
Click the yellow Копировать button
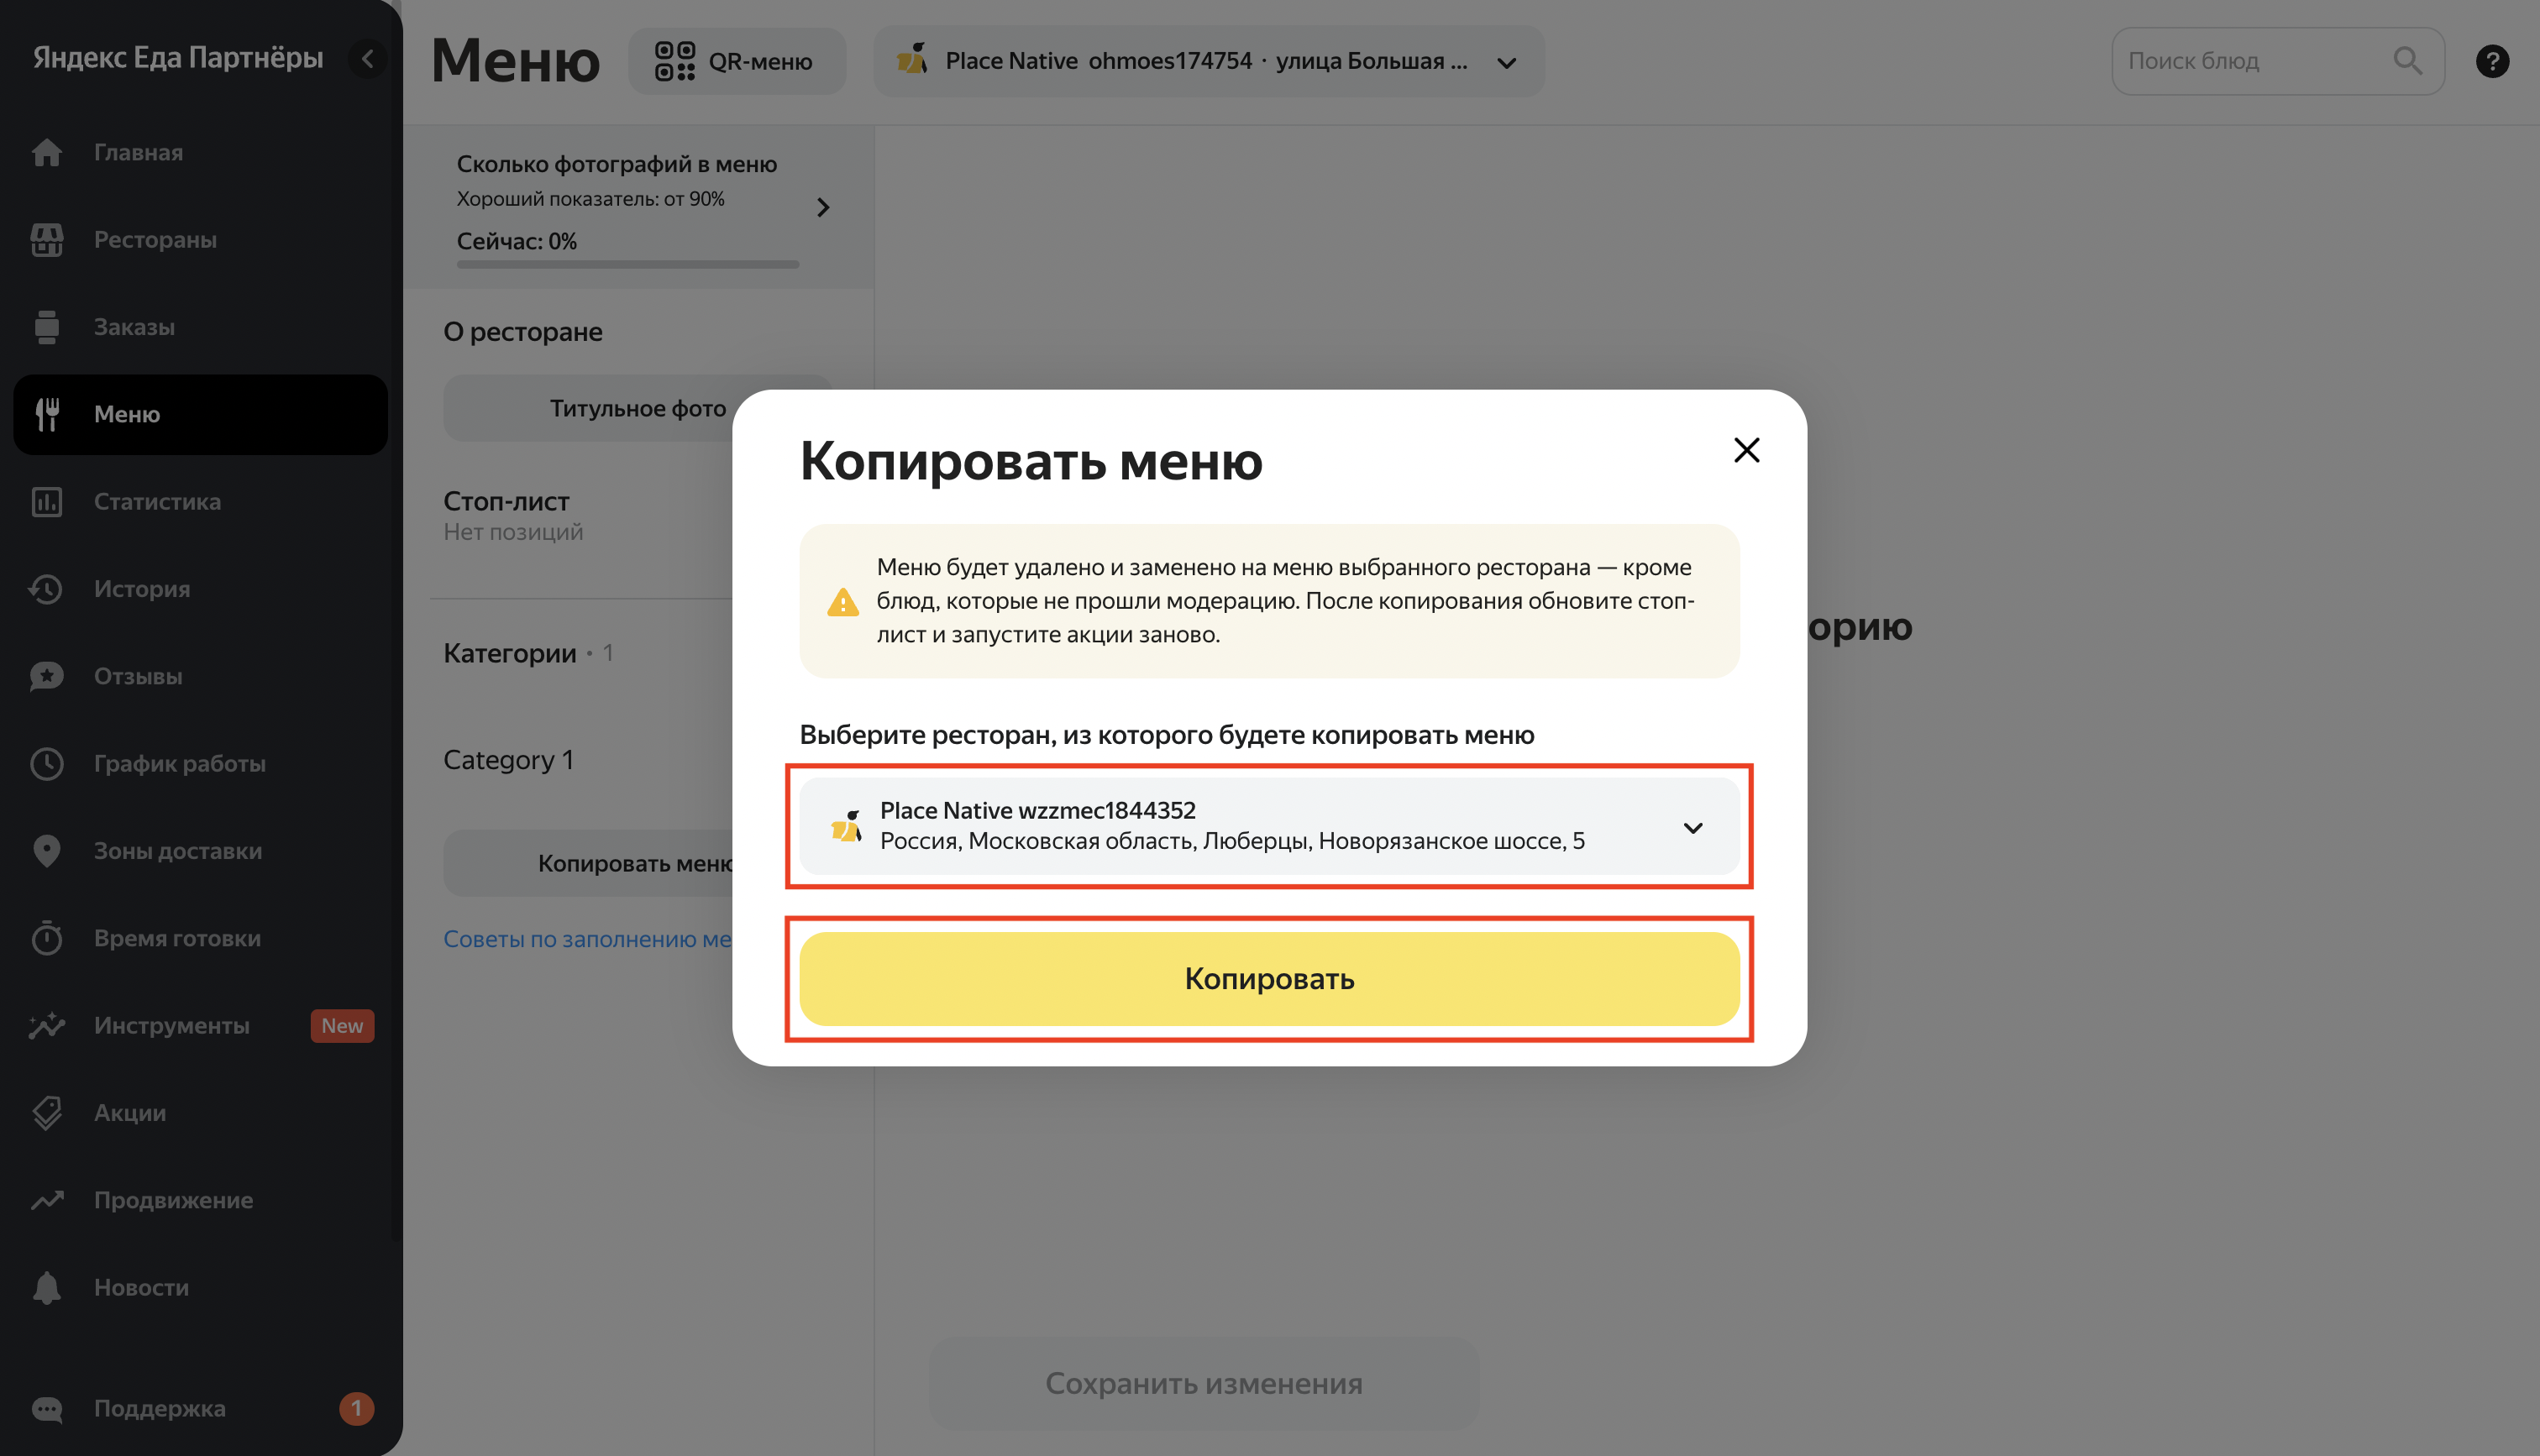click(x=1269, y=978)
